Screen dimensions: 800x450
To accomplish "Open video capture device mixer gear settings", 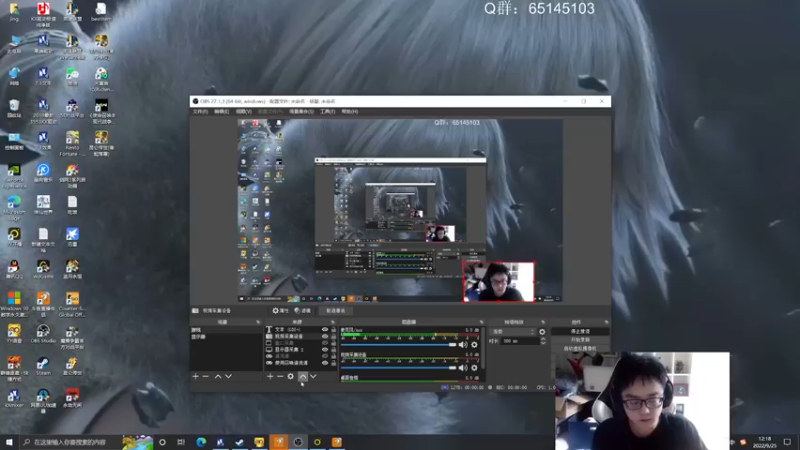I will click(x=474, y=367).
